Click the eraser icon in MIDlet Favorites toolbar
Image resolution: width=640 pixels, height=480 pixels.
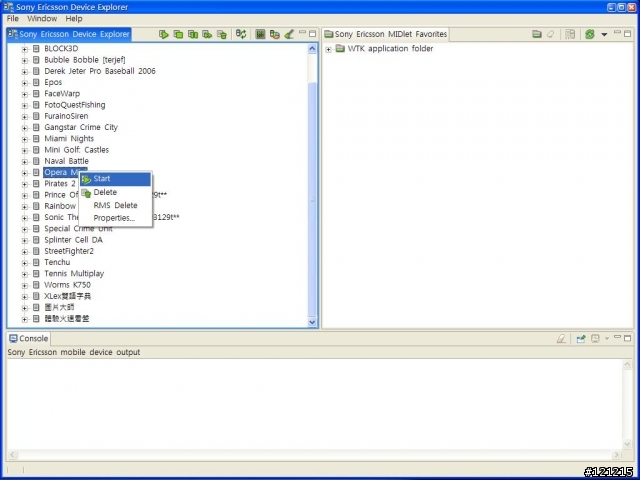tap(551, 34)
